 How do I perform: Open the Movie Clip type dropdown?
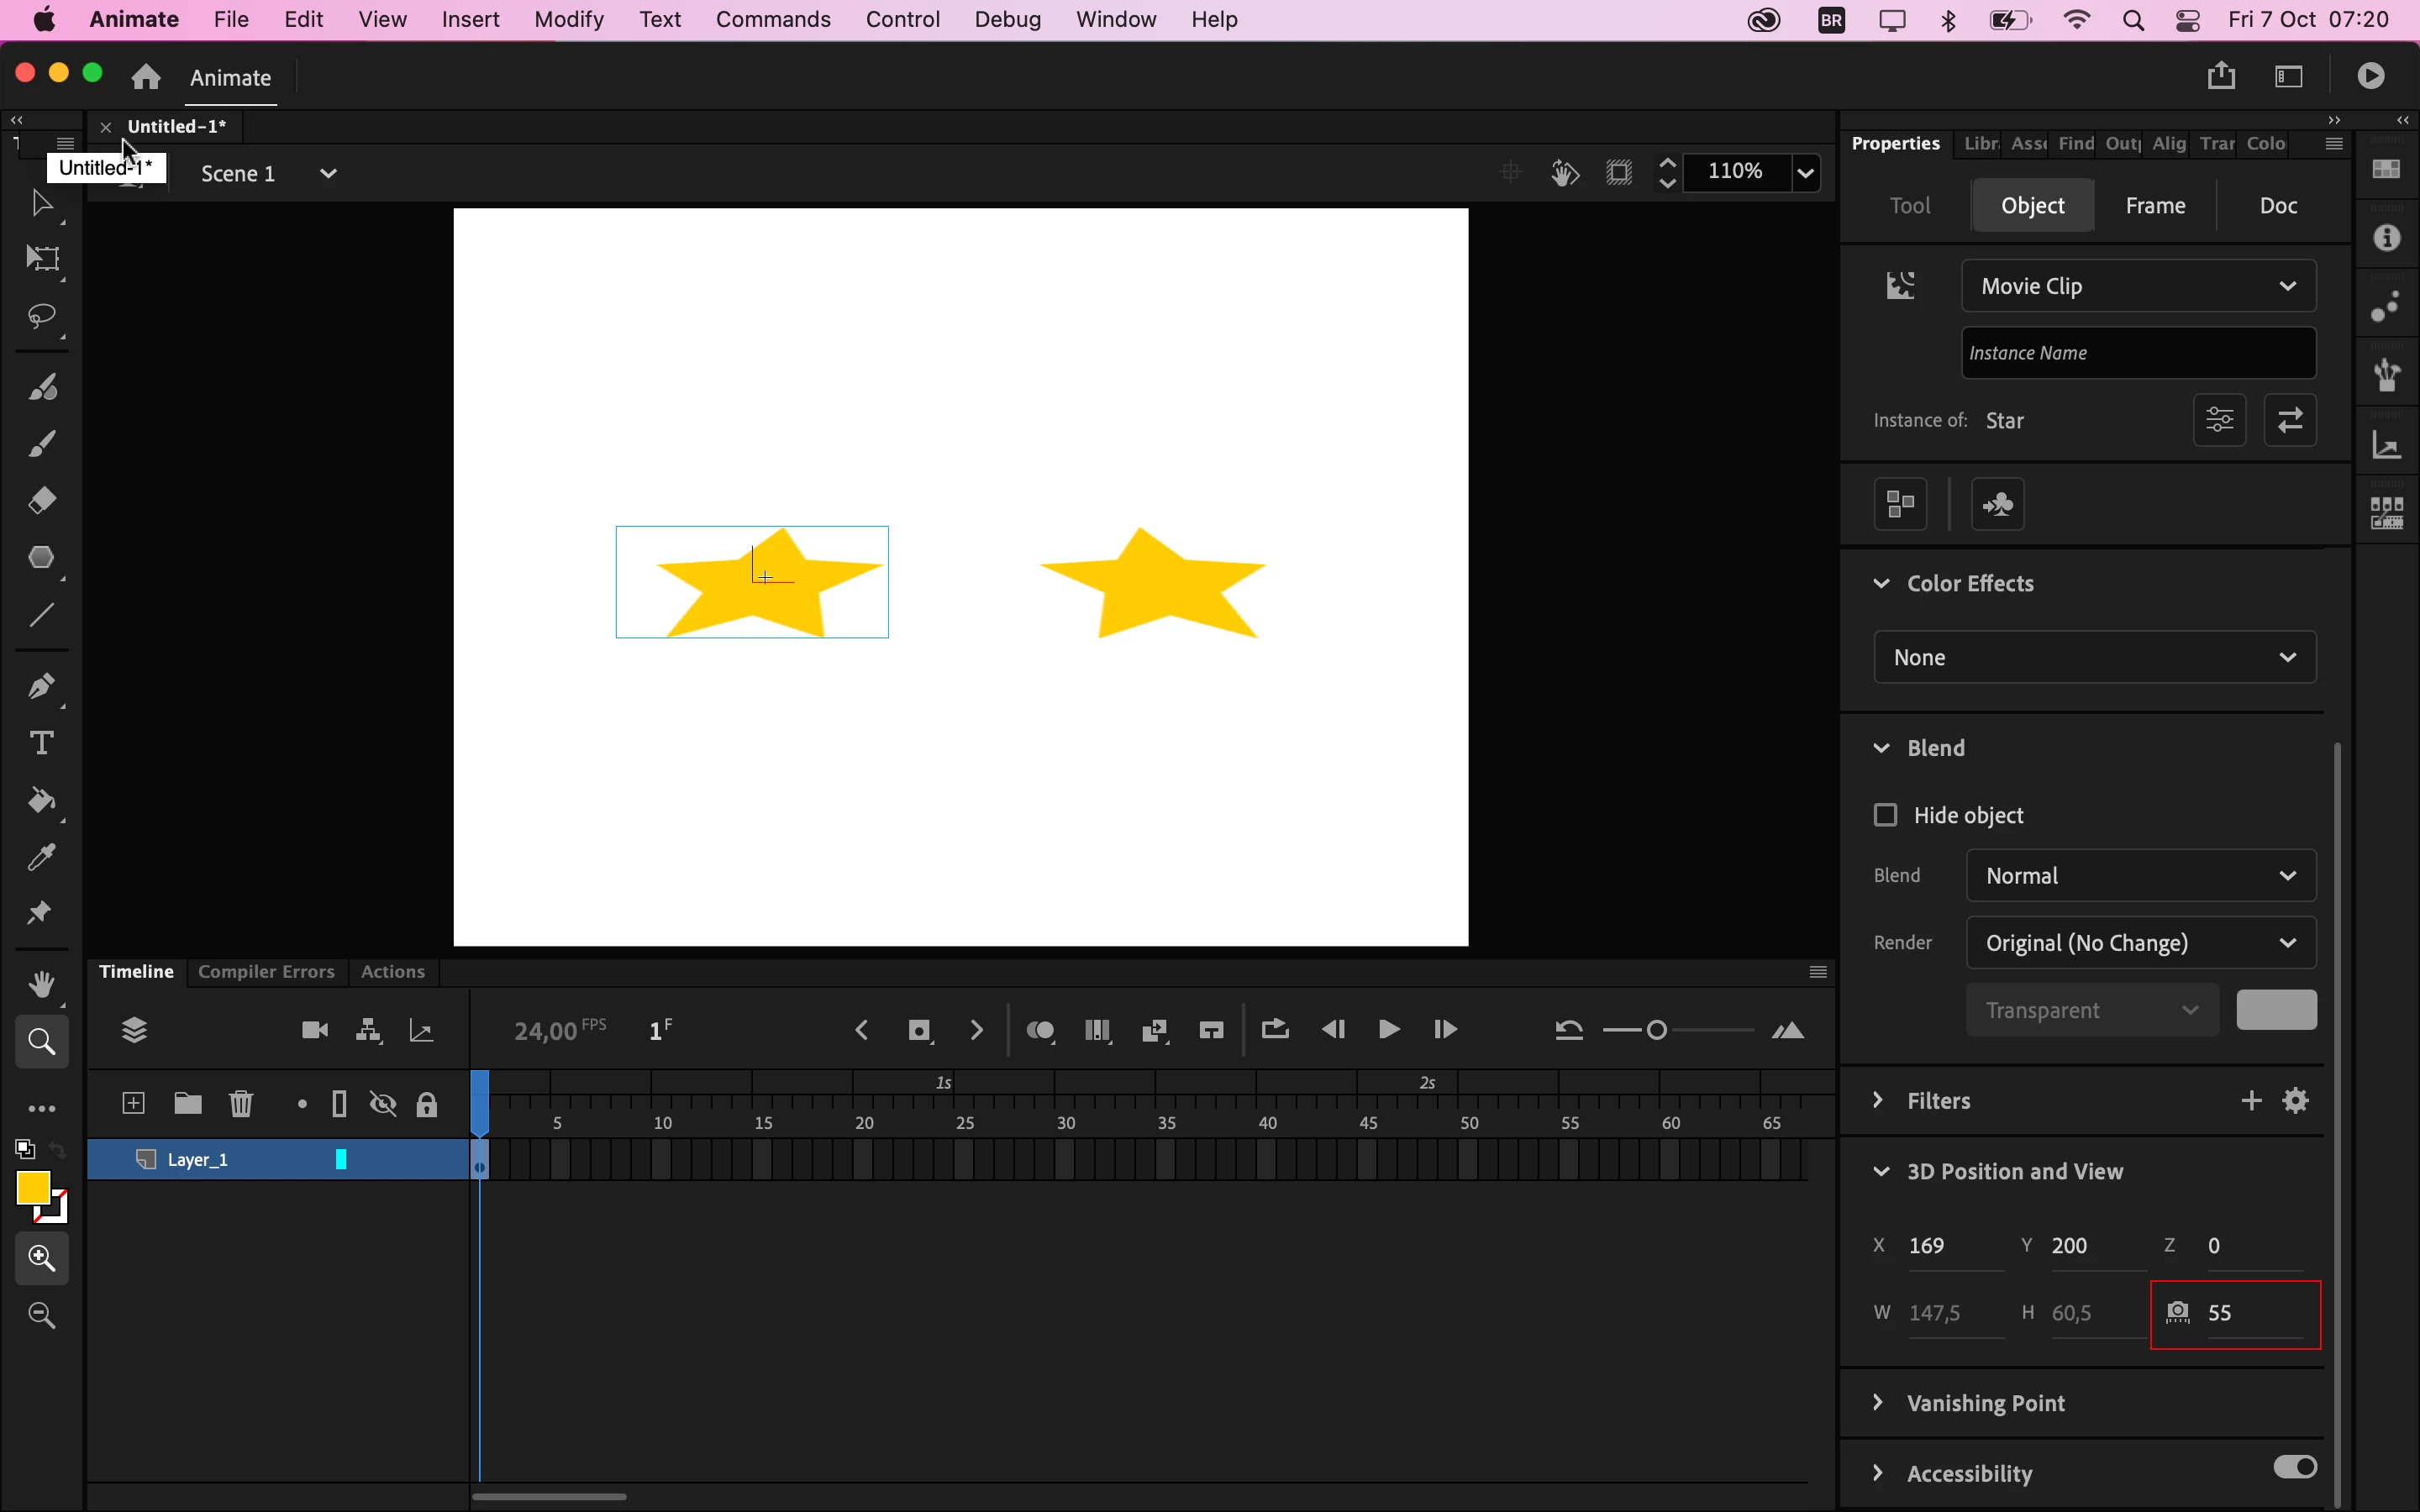click(x=2139, y=287)
